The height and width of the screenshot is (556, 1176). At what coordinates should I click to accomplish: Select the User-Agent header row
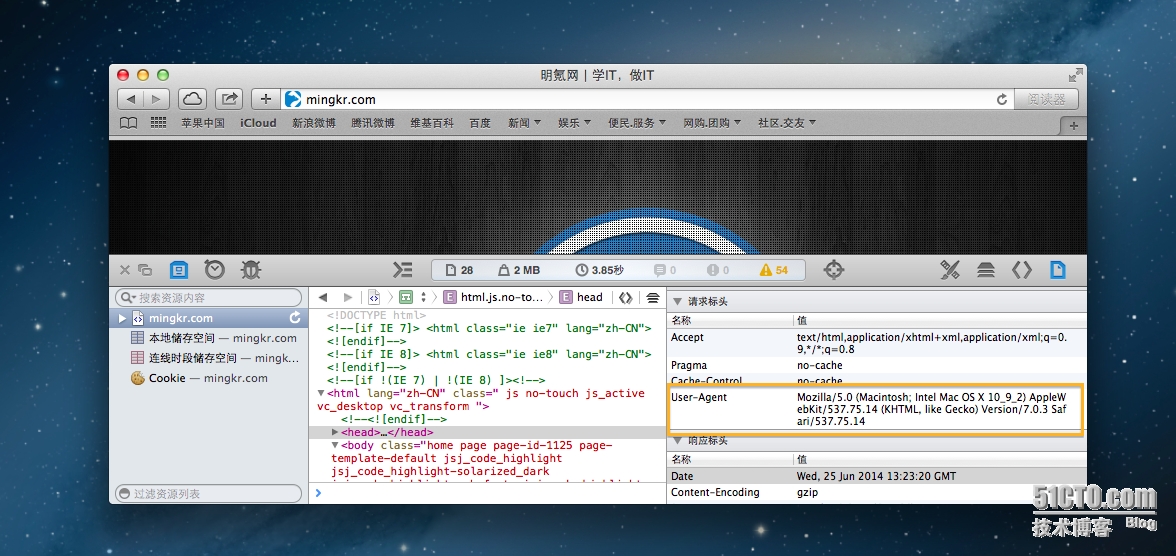point(875,409)
